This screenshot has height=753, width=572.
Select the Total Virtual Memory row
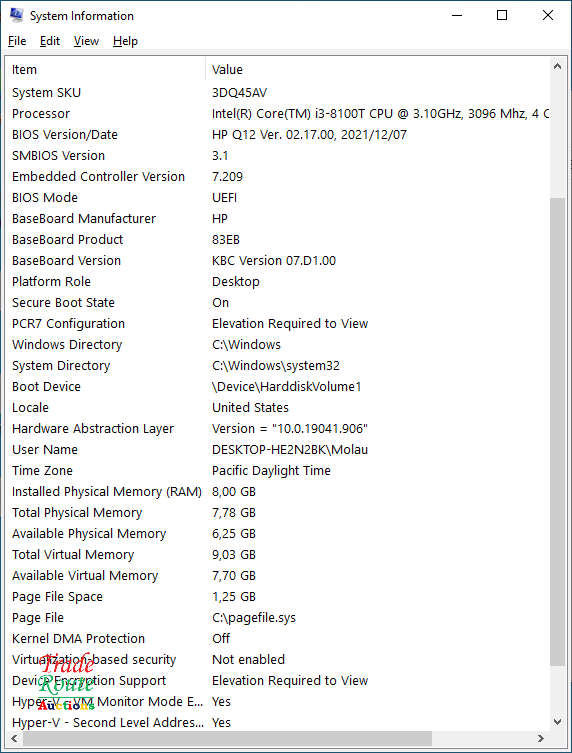click(x=278, y=555)
